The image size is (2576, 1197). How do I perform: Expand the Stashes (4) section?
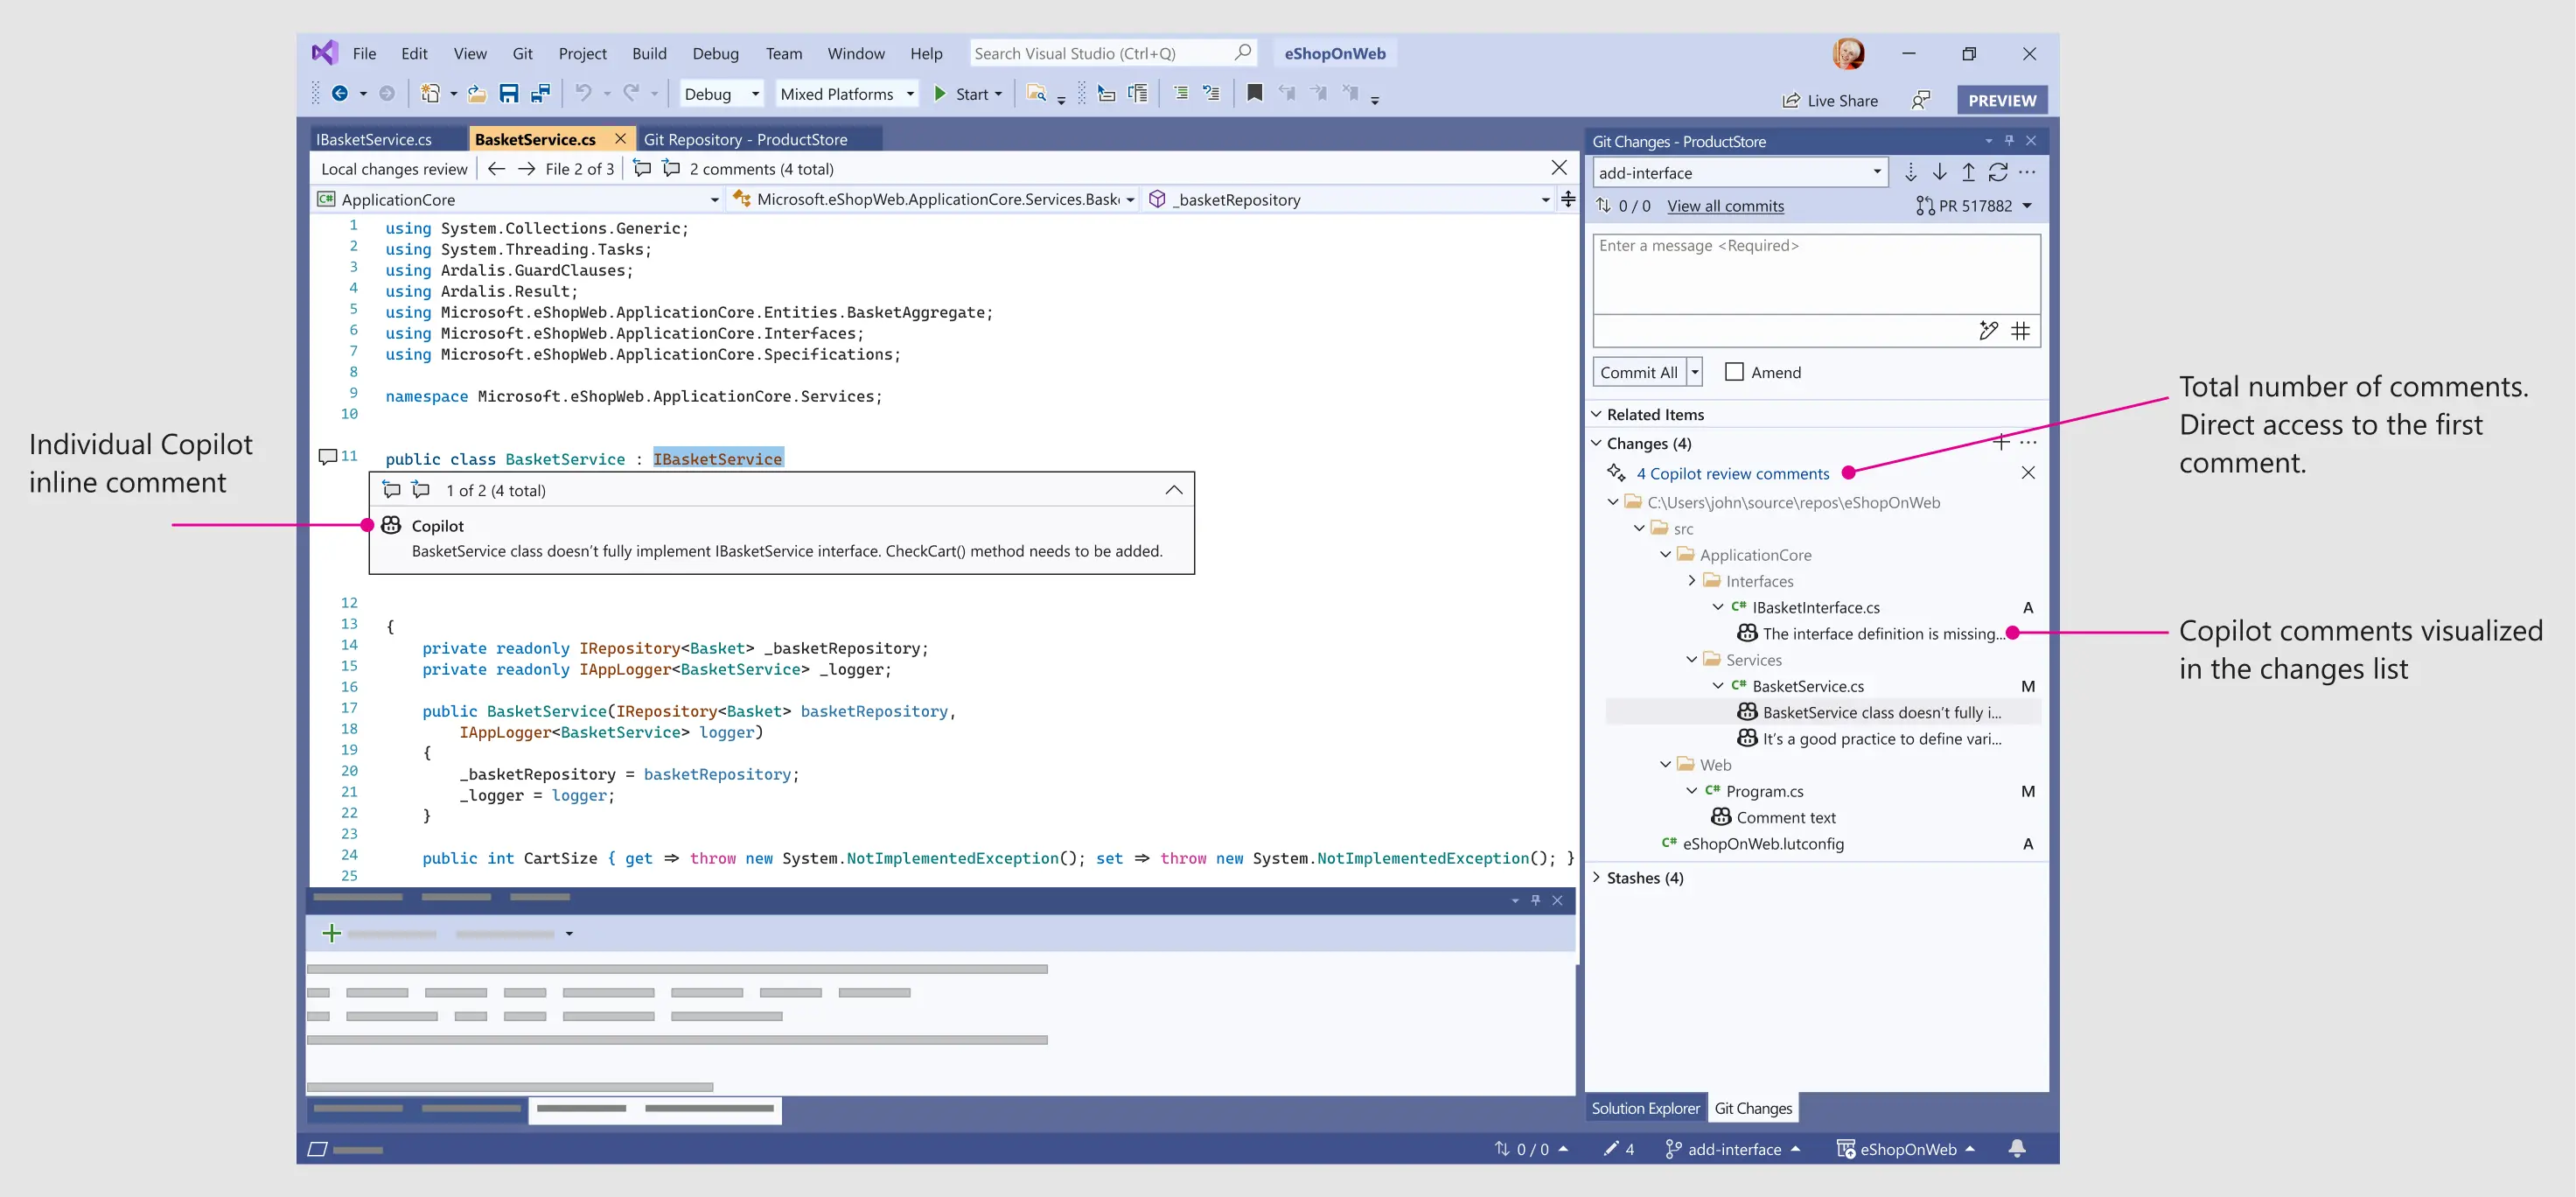(1596, 878)
